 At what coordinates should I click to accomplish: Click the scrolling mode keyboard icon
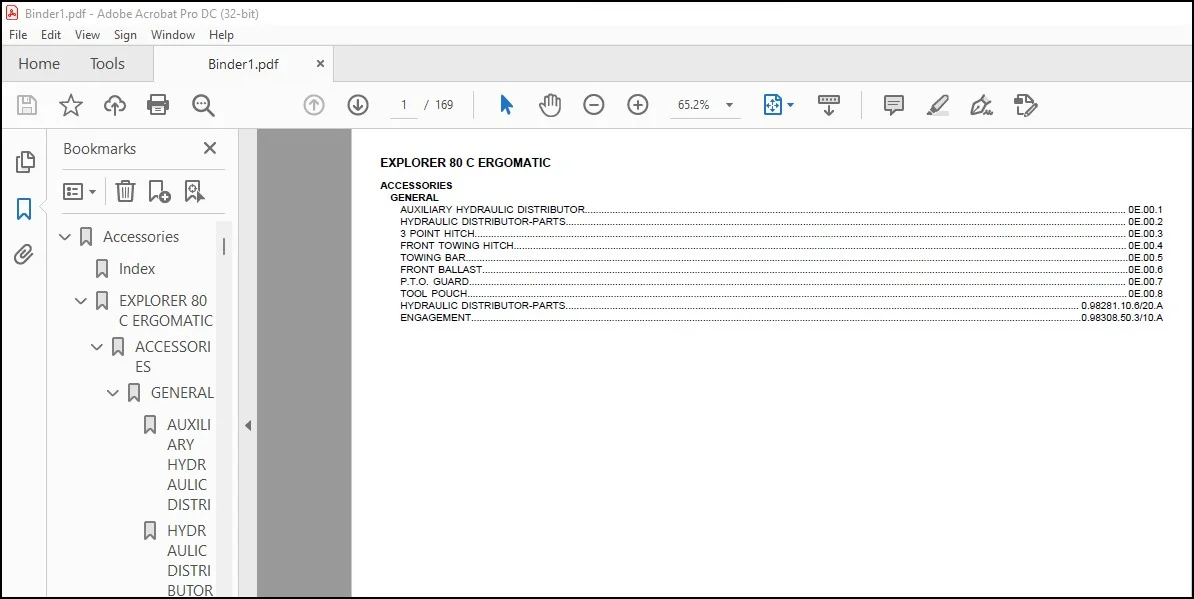(828, 105)
